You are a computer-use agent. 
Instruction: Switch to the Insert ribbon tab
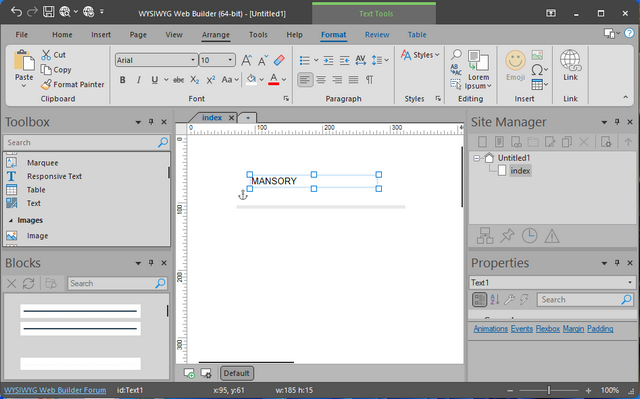[x=101, y=35]
